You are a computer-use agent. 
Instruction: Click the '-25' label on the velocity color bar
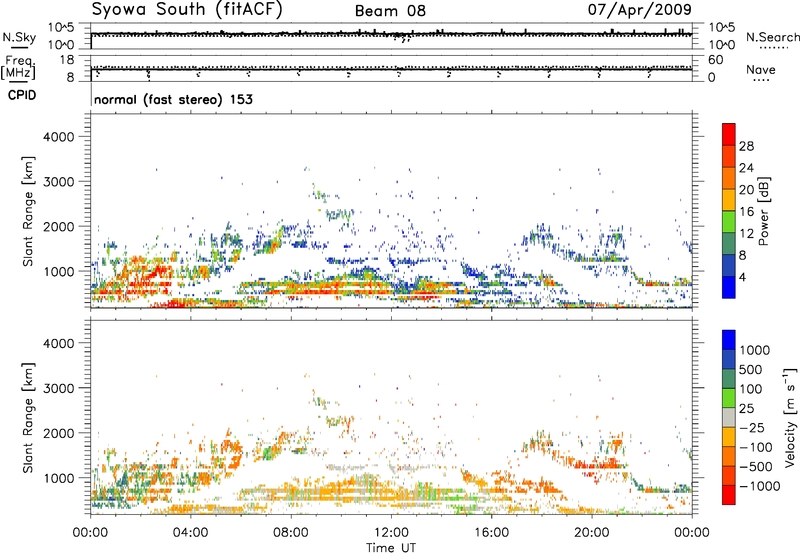click(x=752, y=428)
